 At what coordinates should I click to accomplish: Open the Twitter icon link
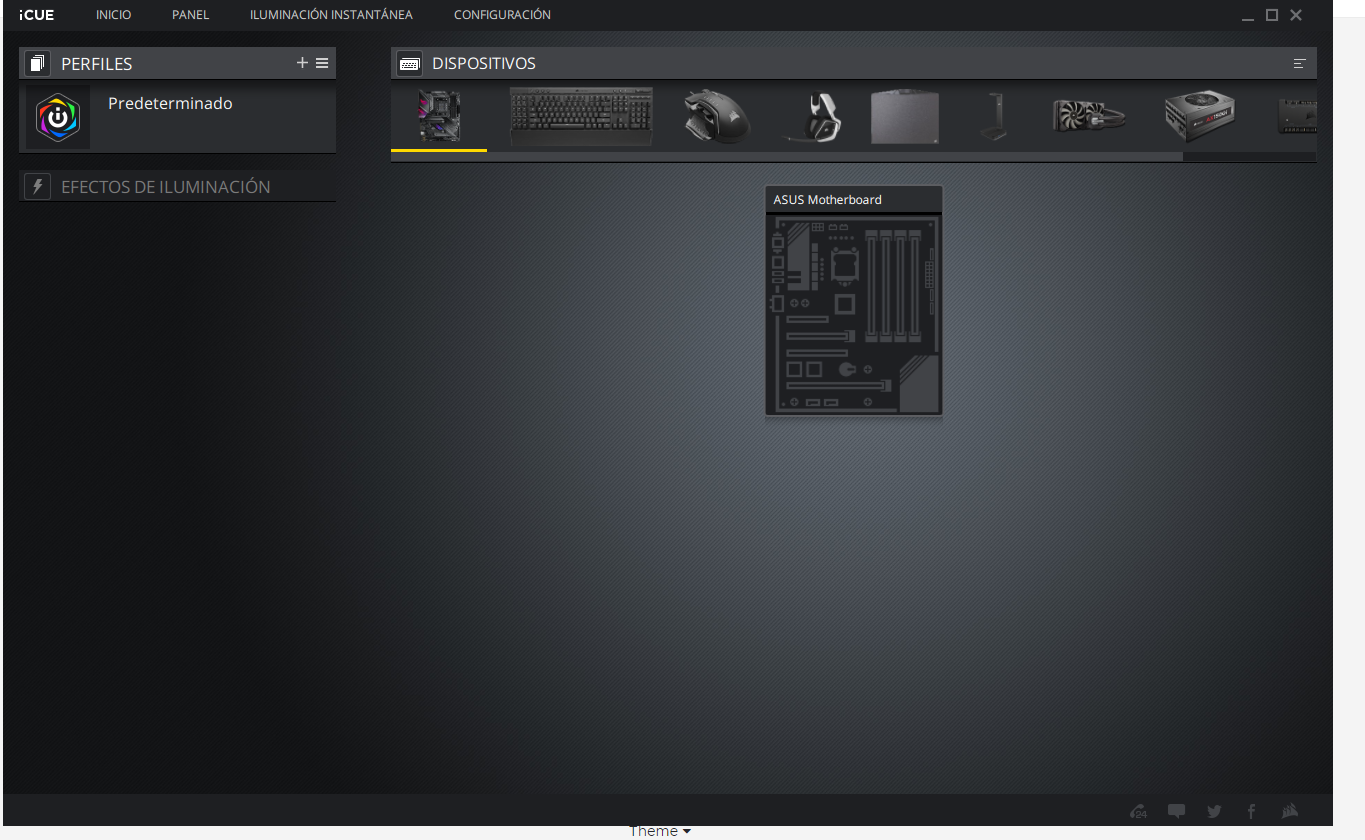tap(1214, 811)
